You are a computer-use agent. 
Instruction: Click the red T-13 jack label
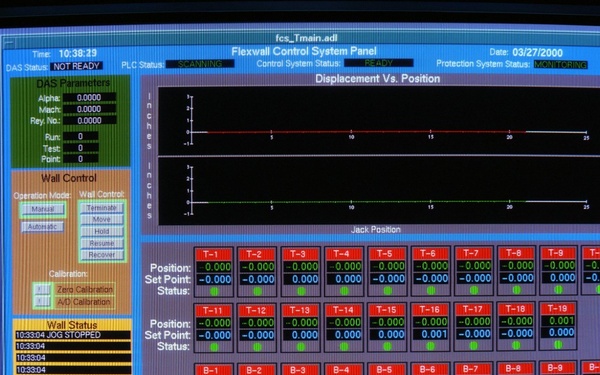[x=301, y=310]
